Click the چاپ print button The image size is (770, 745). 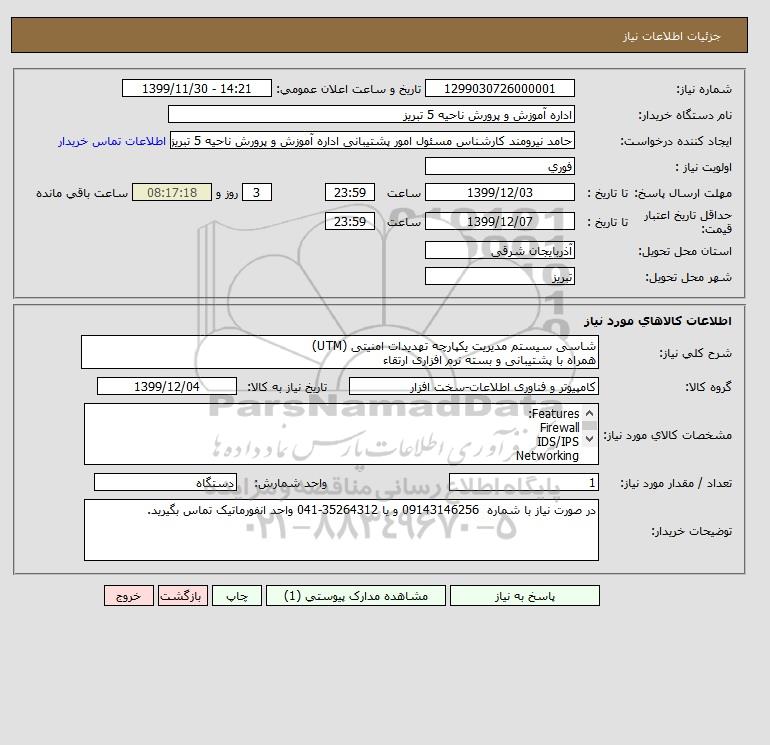click(x=237, y=596)
